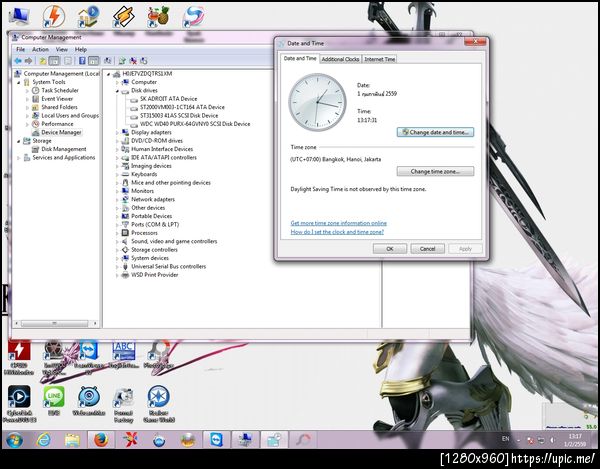Select Portable Devices category
600x469 pixels.
pos(152,216)
